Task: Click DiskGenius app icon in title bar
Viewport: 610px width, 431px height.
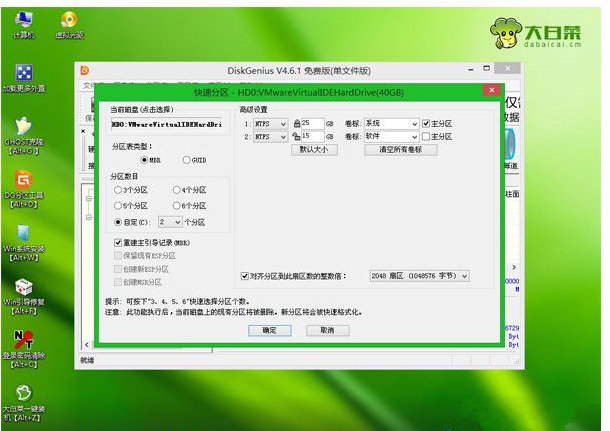Action: [x=85, y=70]
